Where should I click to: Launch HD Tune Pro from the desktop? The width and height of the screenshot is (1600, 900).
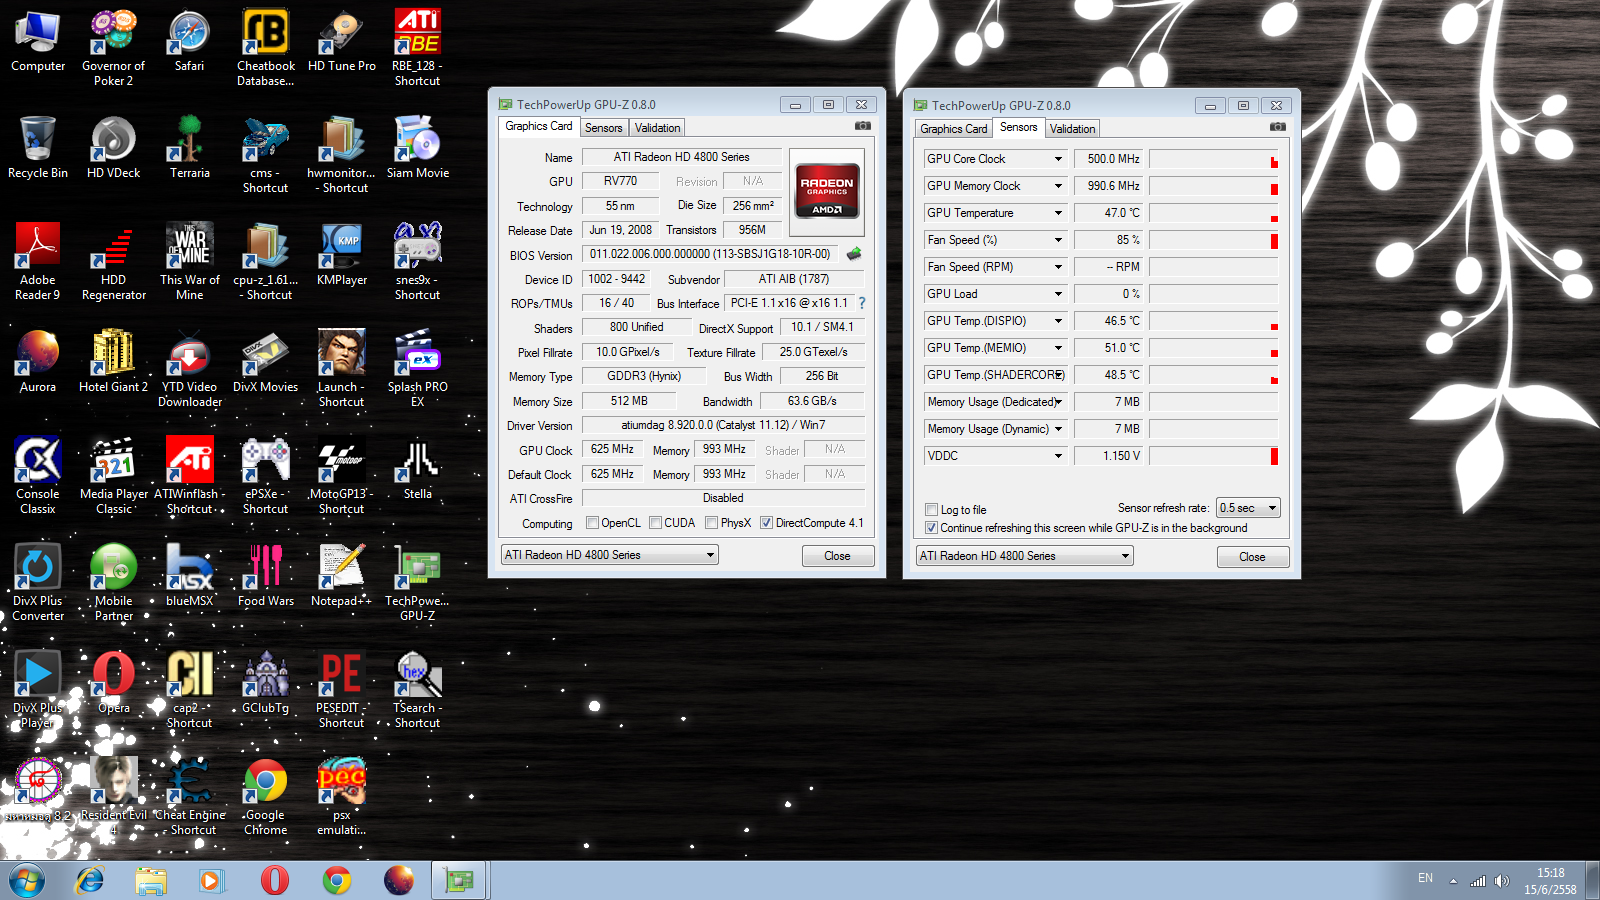point(342,40)
